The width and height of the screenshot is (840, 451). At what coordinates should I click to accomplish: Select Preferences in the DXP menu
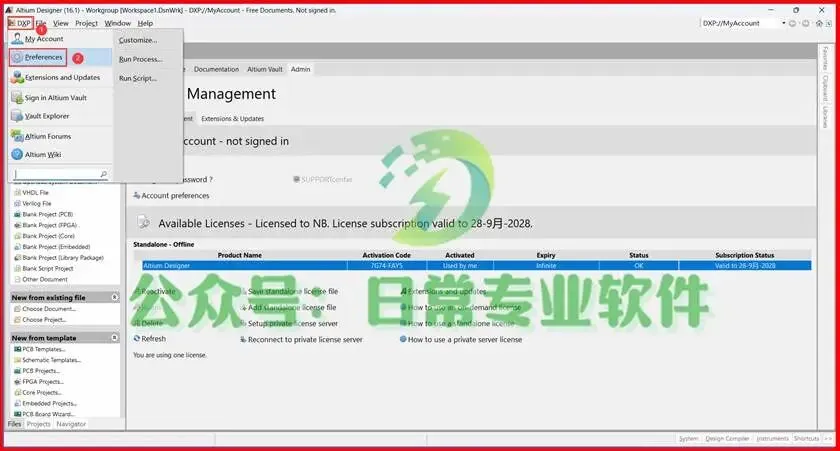[60, 57]
